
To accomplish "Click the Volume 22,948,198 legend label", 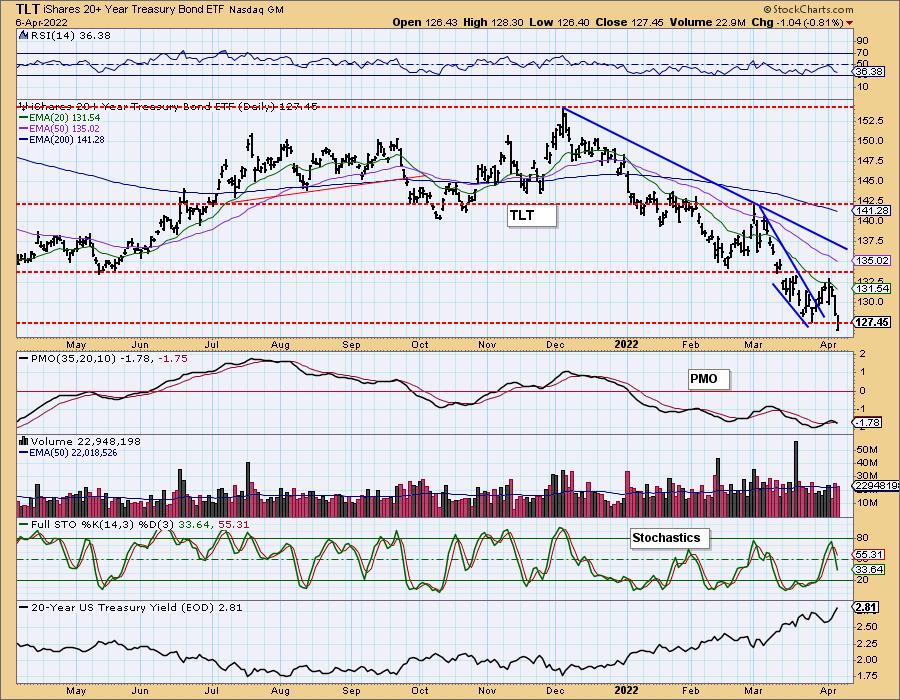I will pyautogui.click(x=86, y=442).
